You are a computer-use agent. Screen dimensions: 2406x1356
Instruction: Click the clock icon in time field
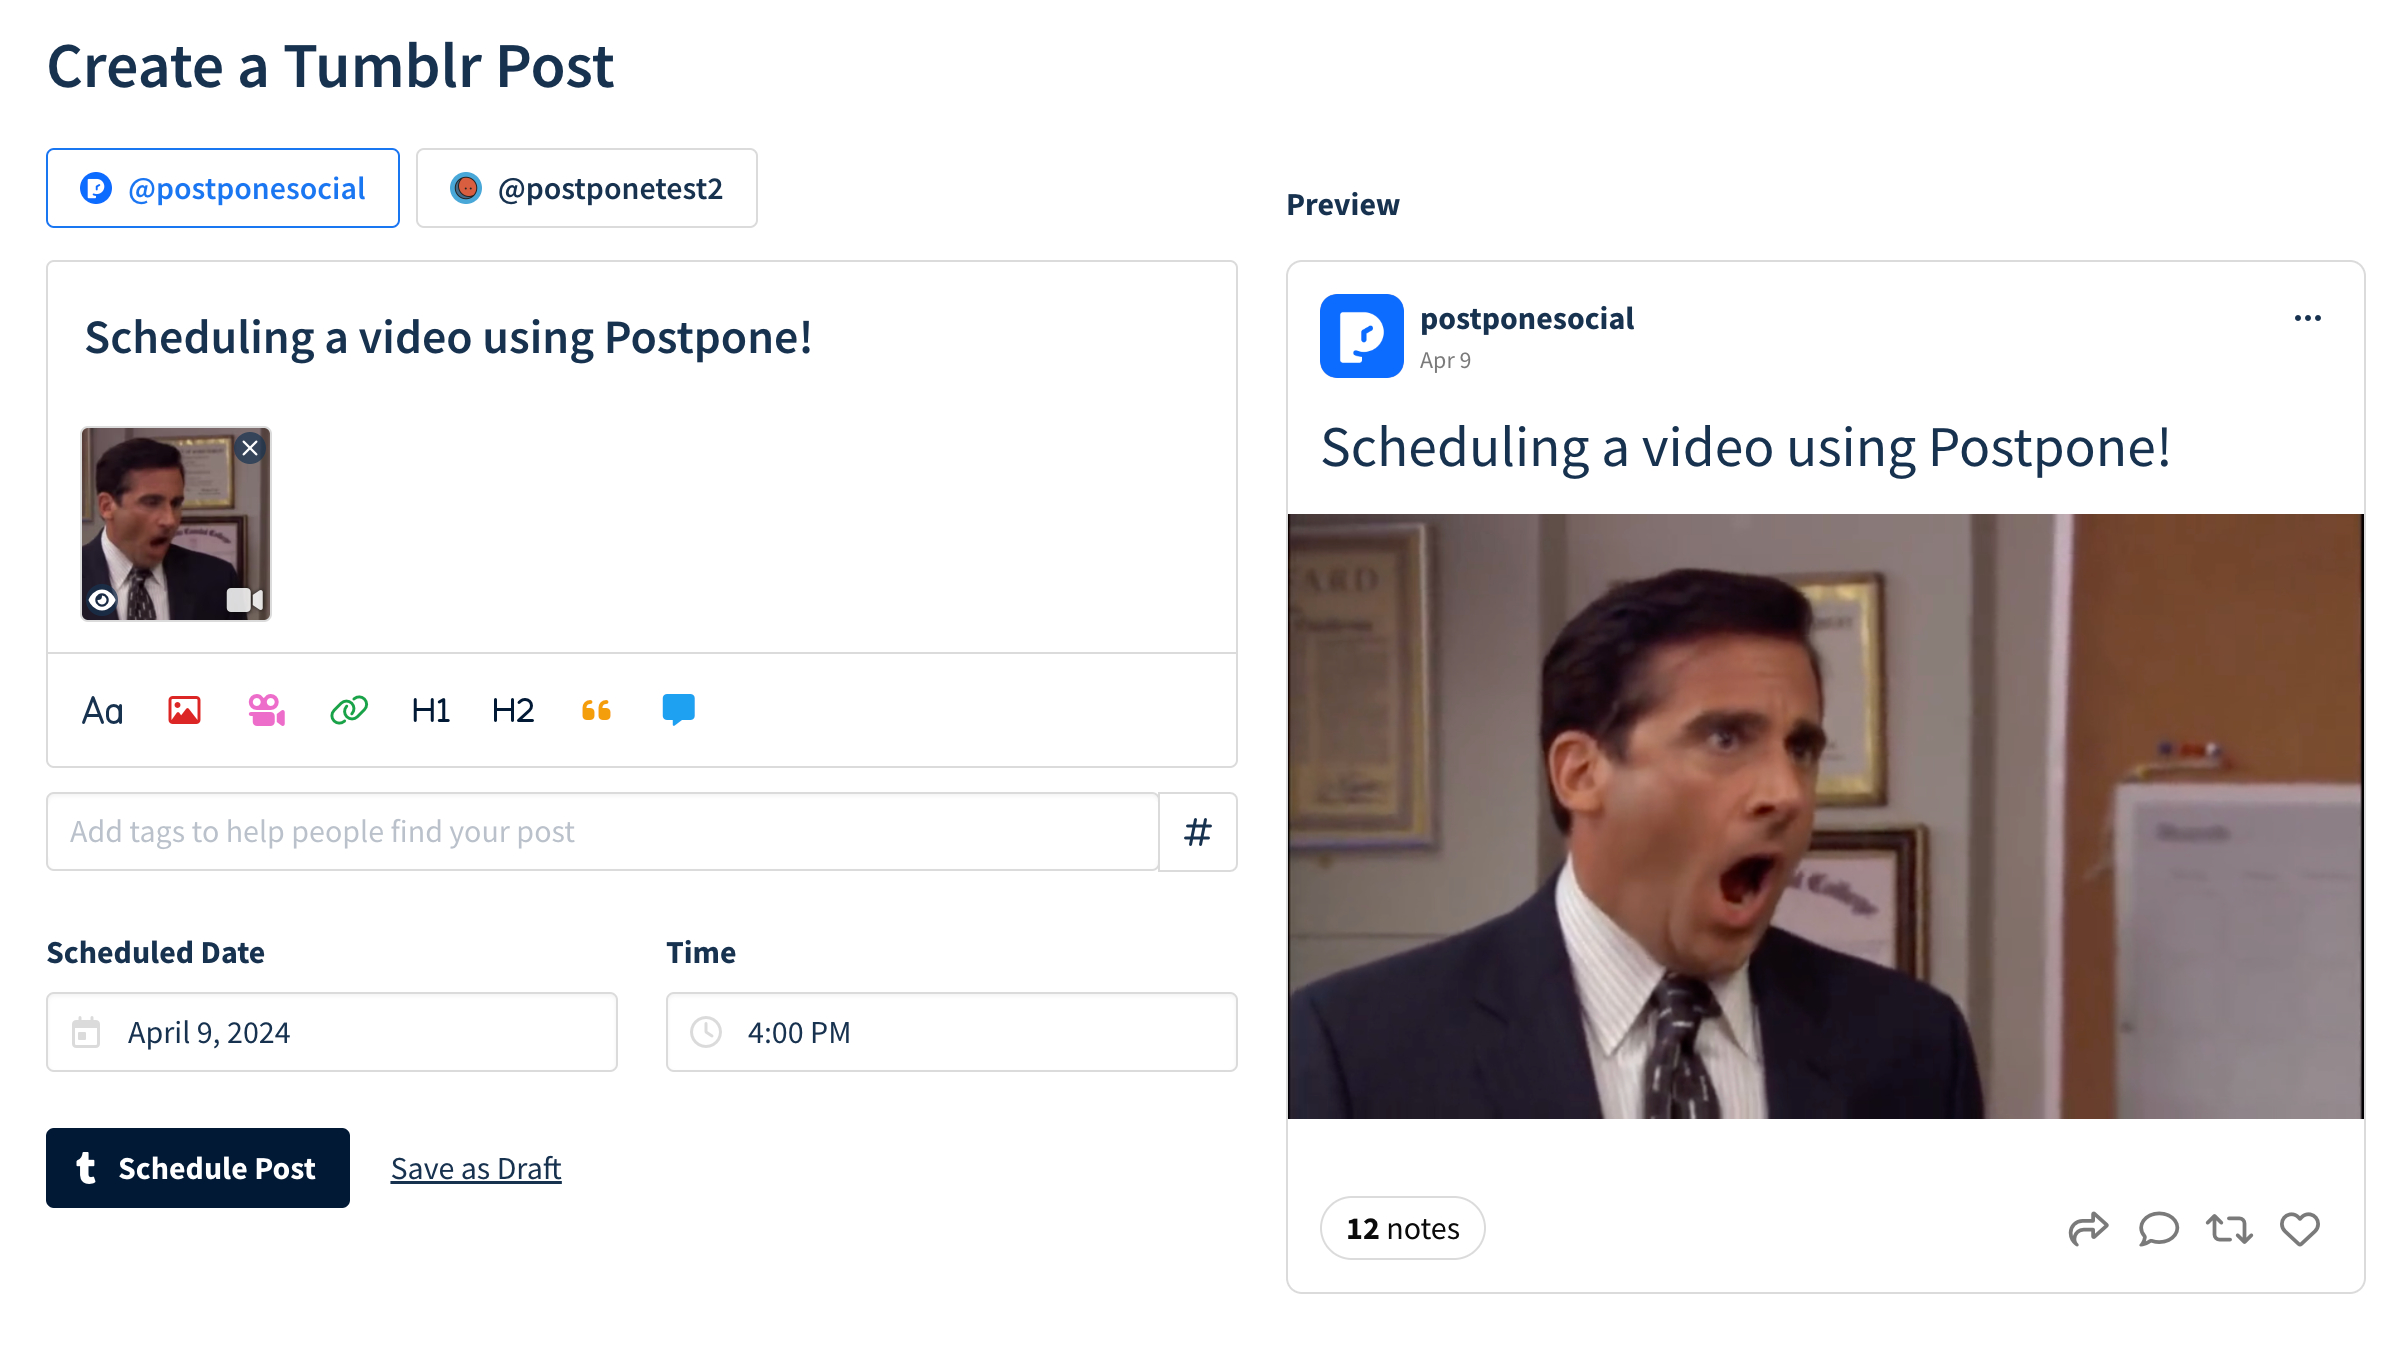point(706,1032)
